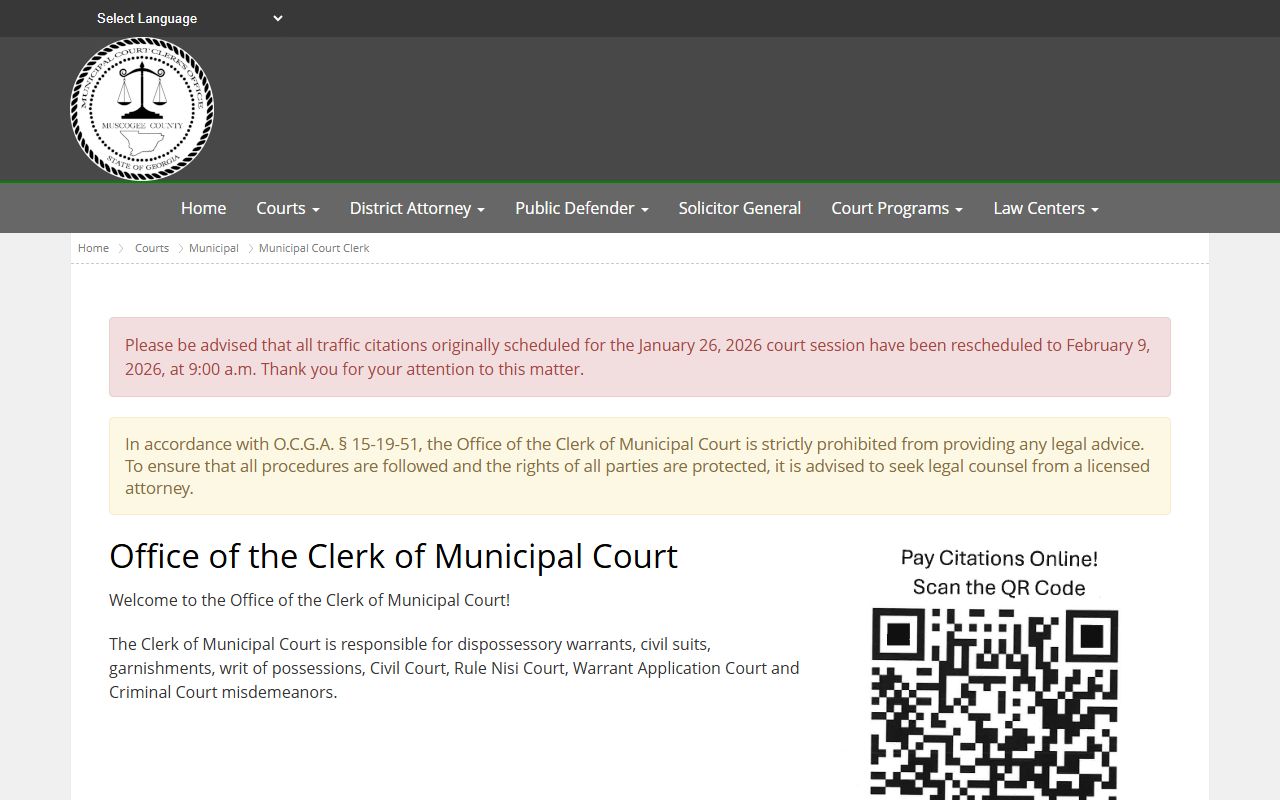The height and width of the screenshot is (800, 1280).
Task: Click the Municipal Court Clerk seal logo
Action: (142, 109)
